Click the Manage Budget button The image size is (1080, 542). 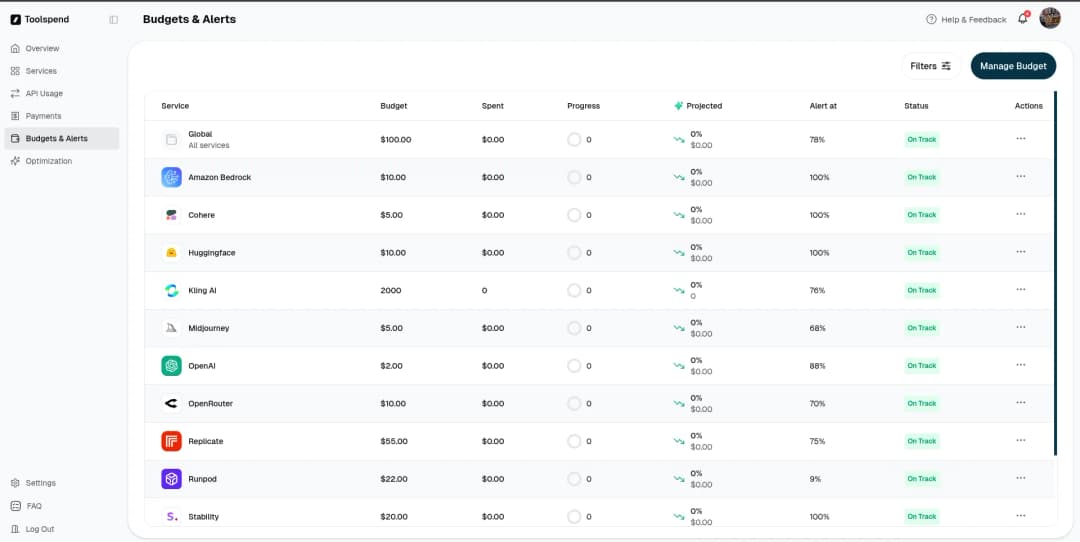point(1012,66)
